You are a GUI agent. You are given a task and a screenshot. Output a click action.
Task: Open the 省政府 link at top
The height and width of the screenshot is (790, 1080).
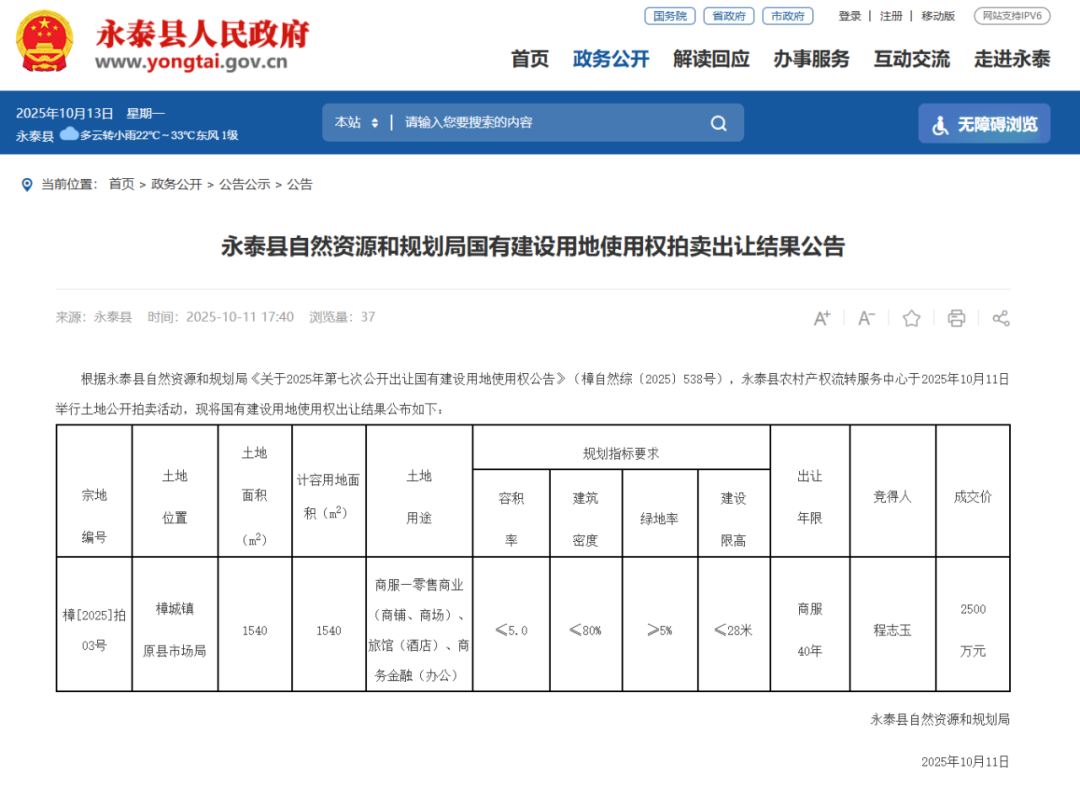click(x=728, y=16)
